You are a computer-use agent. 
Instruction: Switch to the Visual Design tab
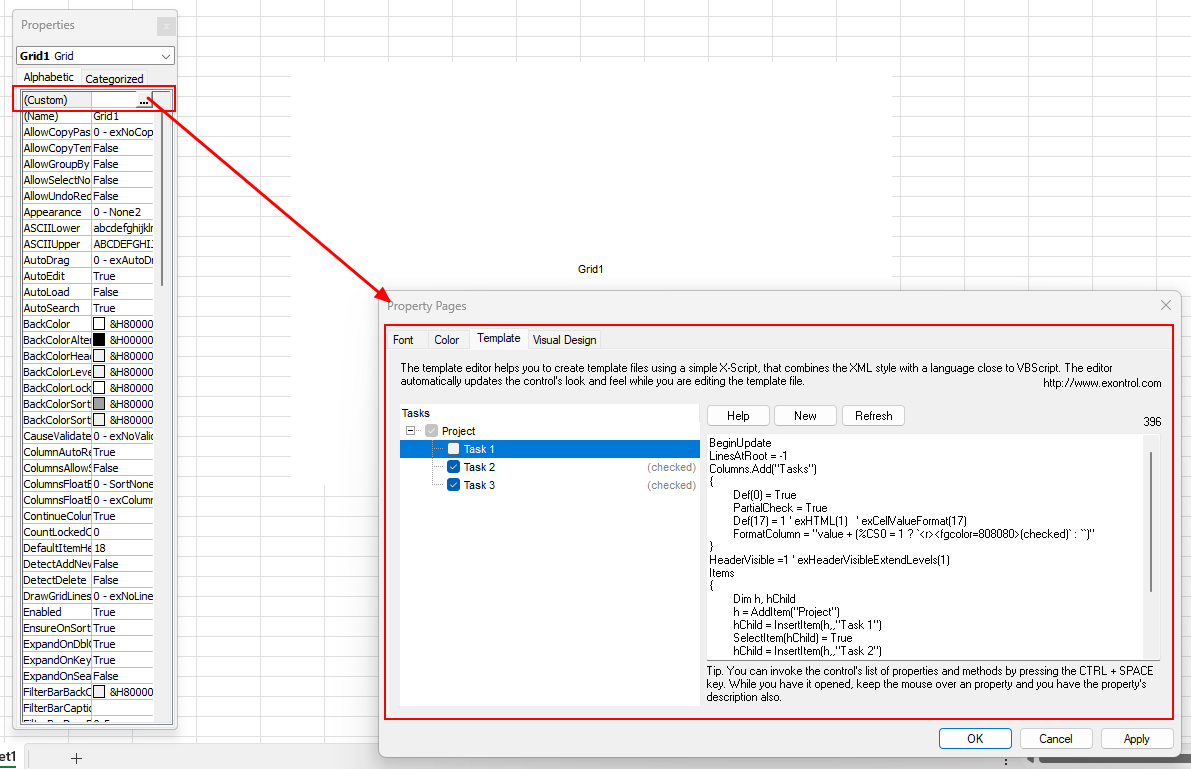pos(564,340)
